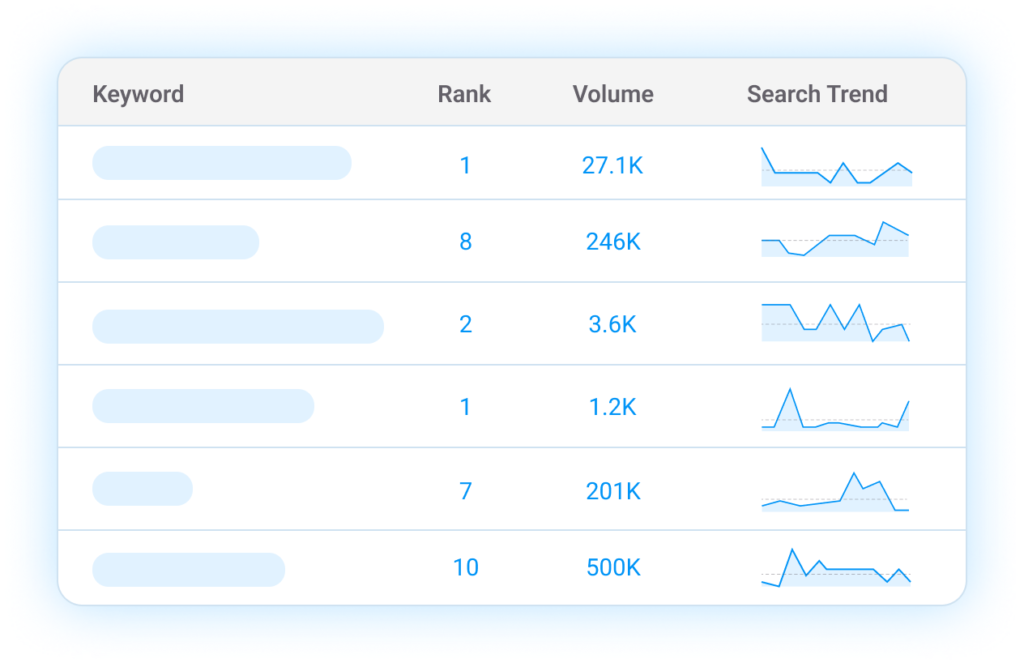Open the trend sparkline for the 500K row
Viewport: 1024px width, 663px height.
pos(836,568)
